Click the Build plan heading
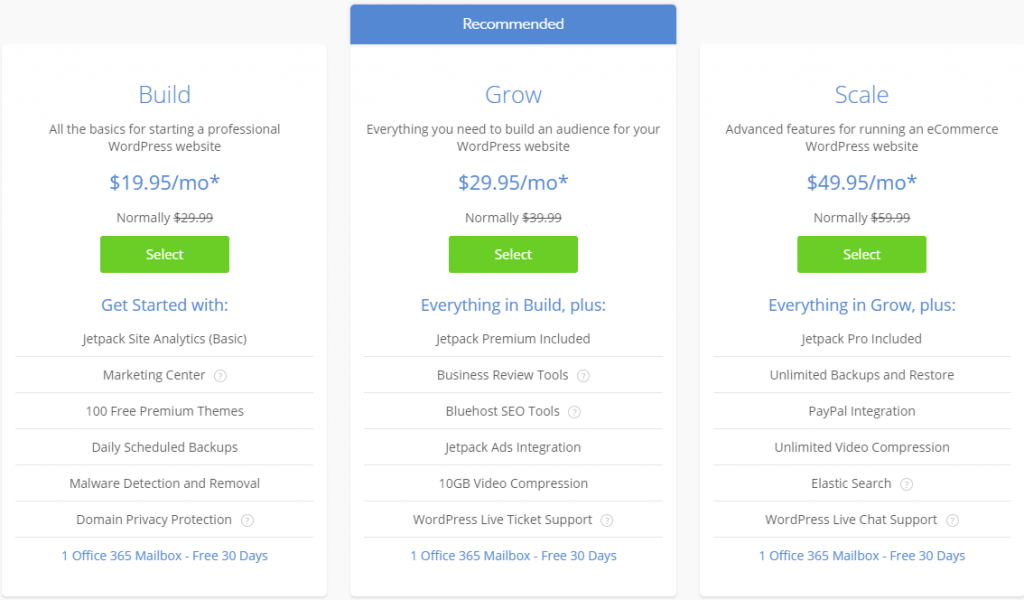Screen dimensions: 1024x600 click(165, 95)
